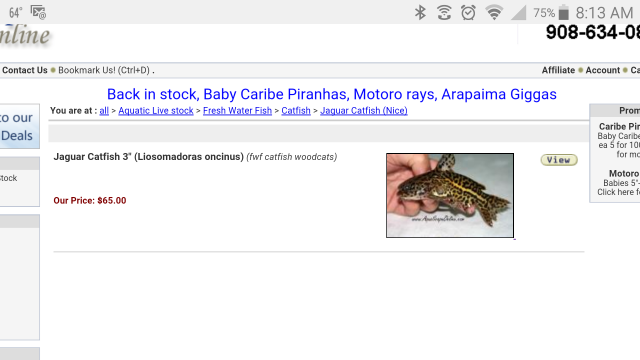
Task: Go to Aquatic Live stock breadcrumb
Action: [x=156, y=111]
